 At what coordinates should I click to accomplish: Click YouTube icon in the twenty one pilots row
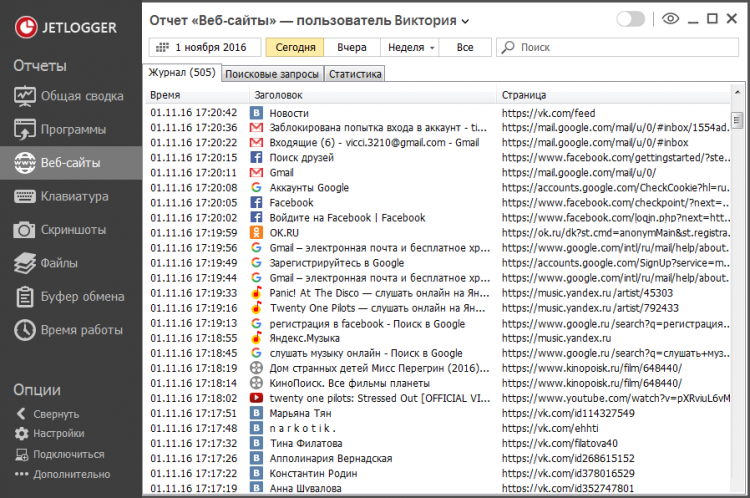coord(256,398)
